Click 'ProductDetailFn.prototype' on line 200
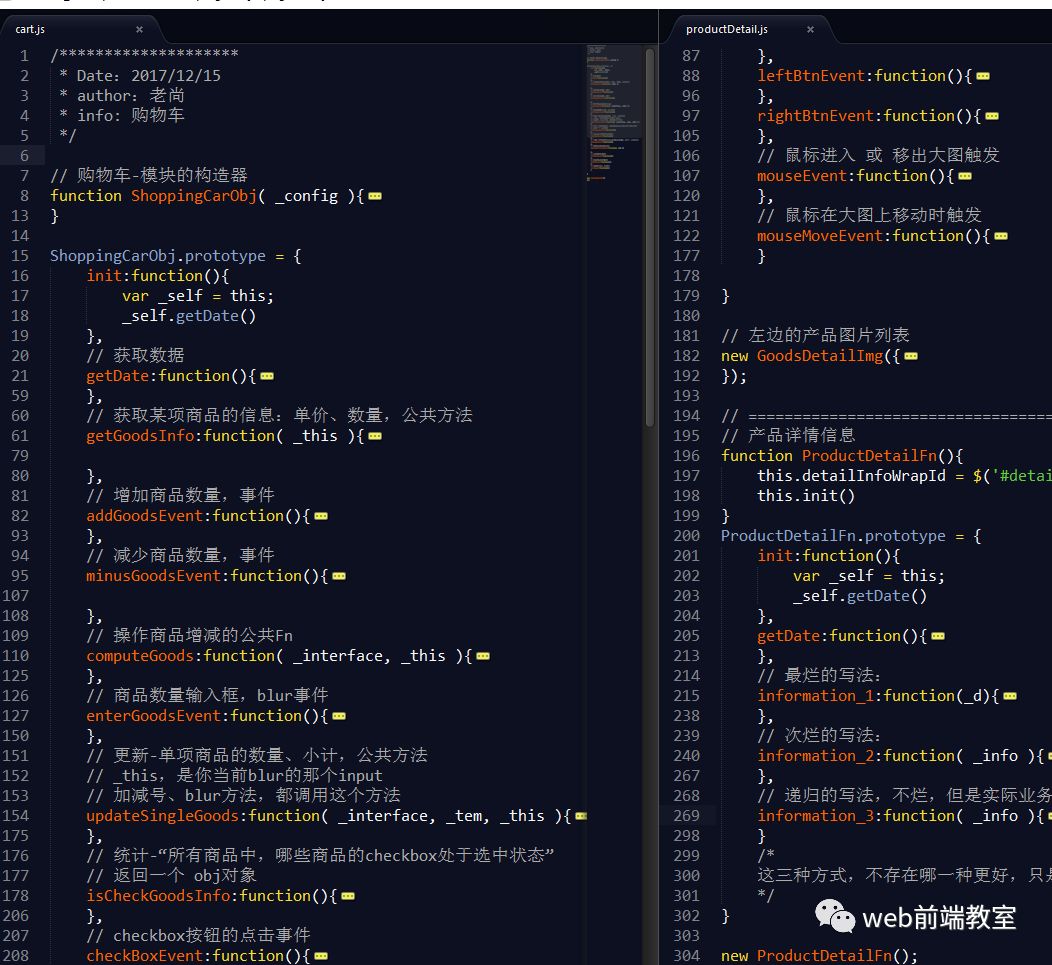1052x965 pixels. [x=833, y=536]
